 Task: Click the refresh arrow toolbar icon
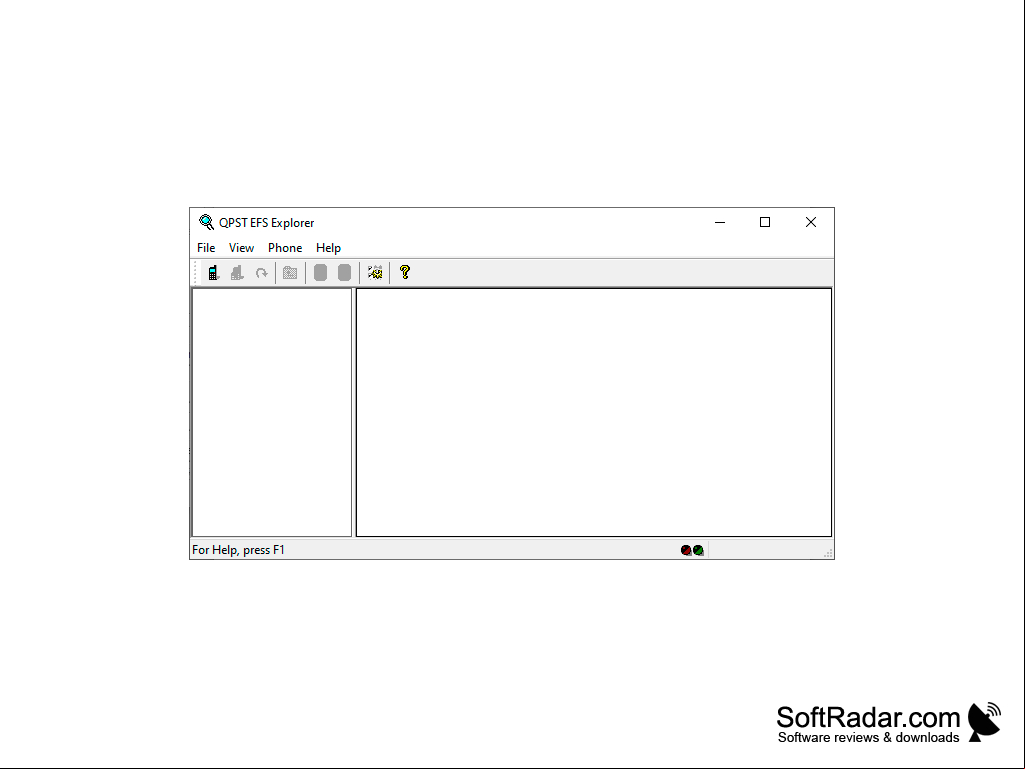pyautogui.click(x=261, y=273)
